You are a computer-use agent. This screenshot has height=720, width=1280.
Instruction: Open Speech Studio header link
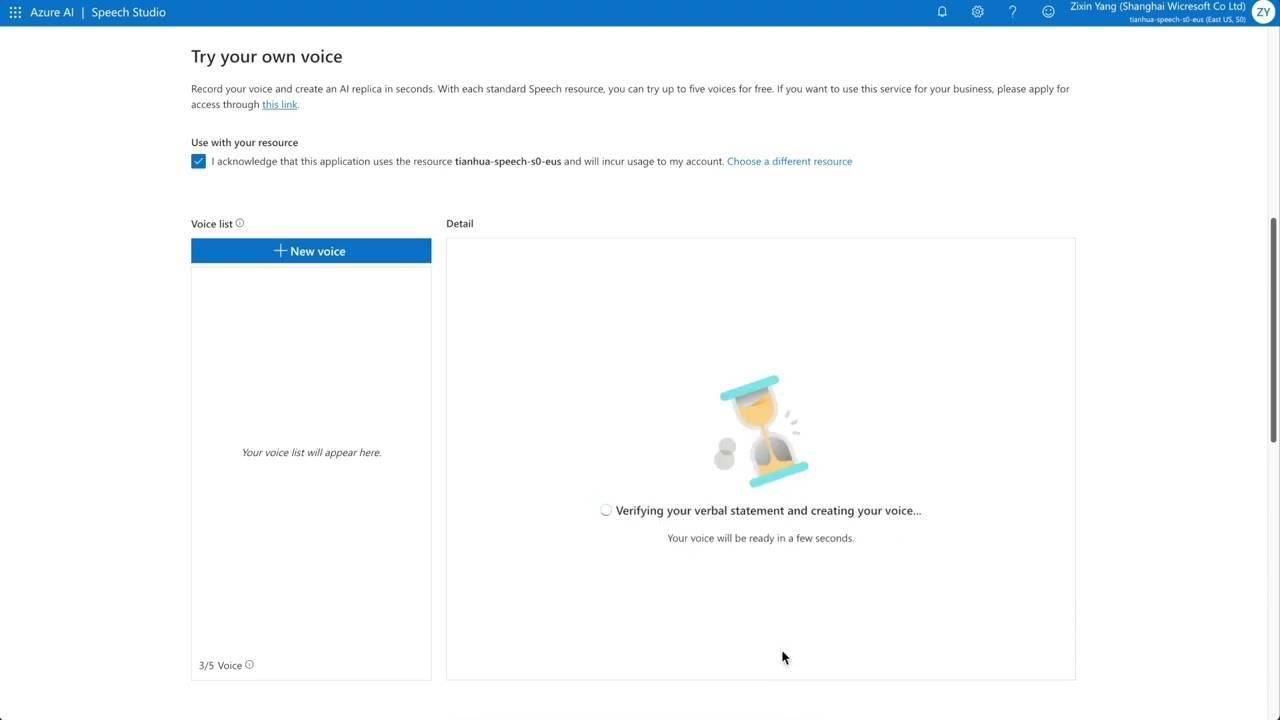pyautogui.click(x=128, y=12)
